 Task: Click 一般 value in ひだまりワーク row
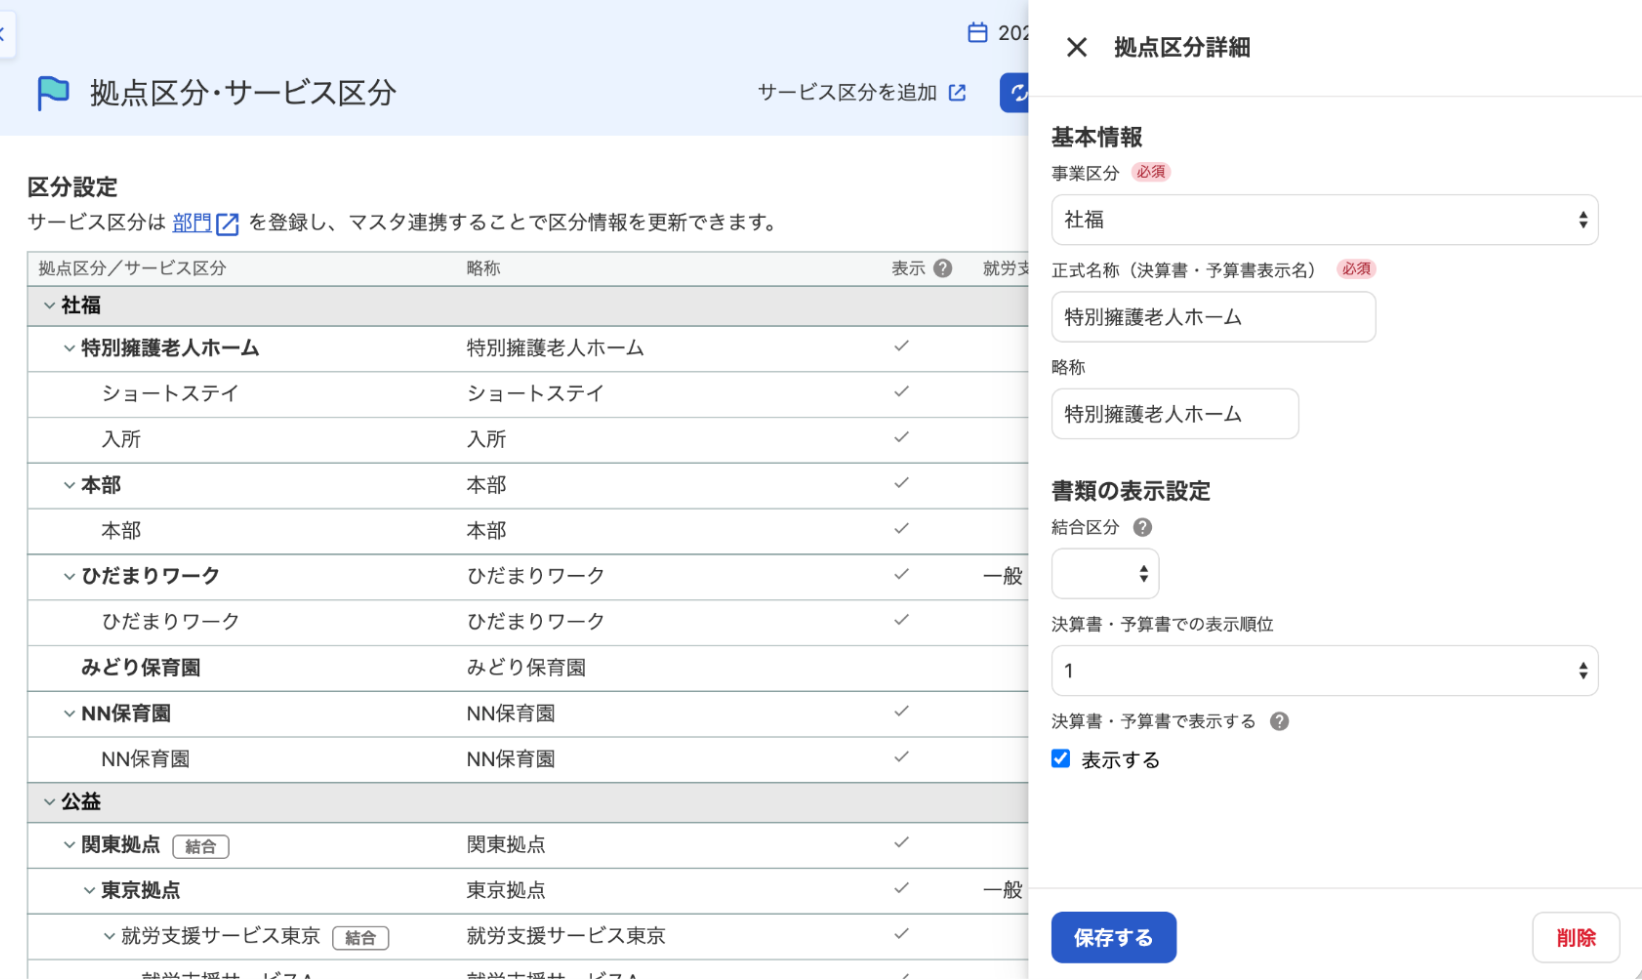(x=1003, y=576)
